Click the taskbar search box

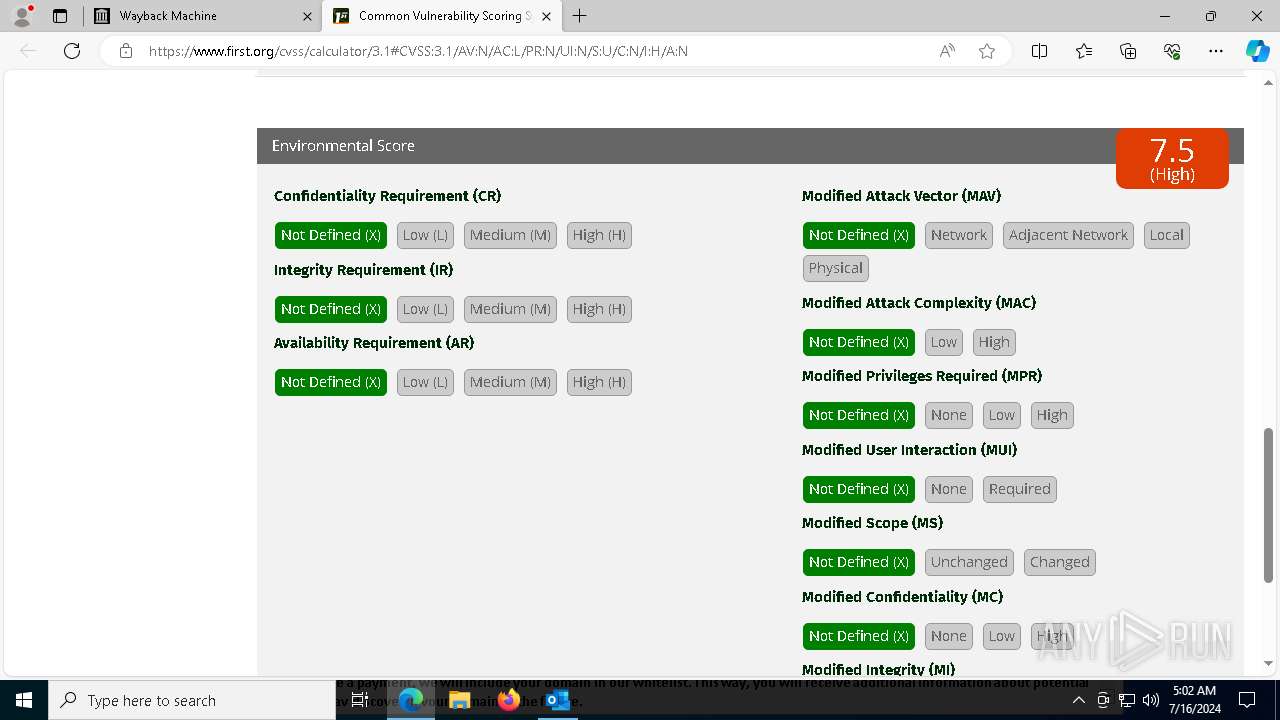192,700
